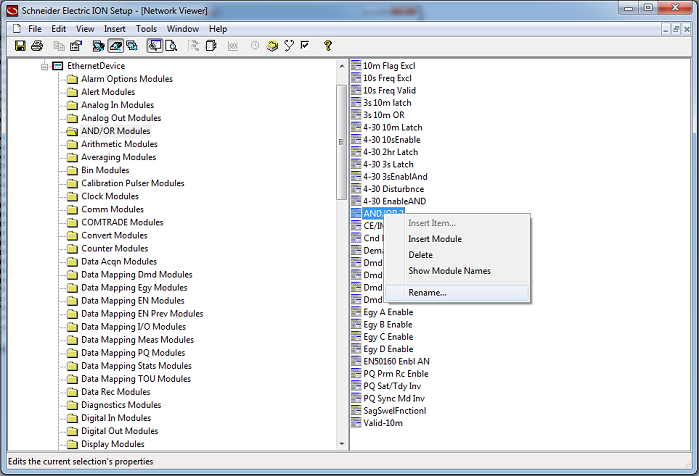Click the stacked-windows toolbar icon with blue pen
This screenshot has width=699, height=476.
pos(132,45)
